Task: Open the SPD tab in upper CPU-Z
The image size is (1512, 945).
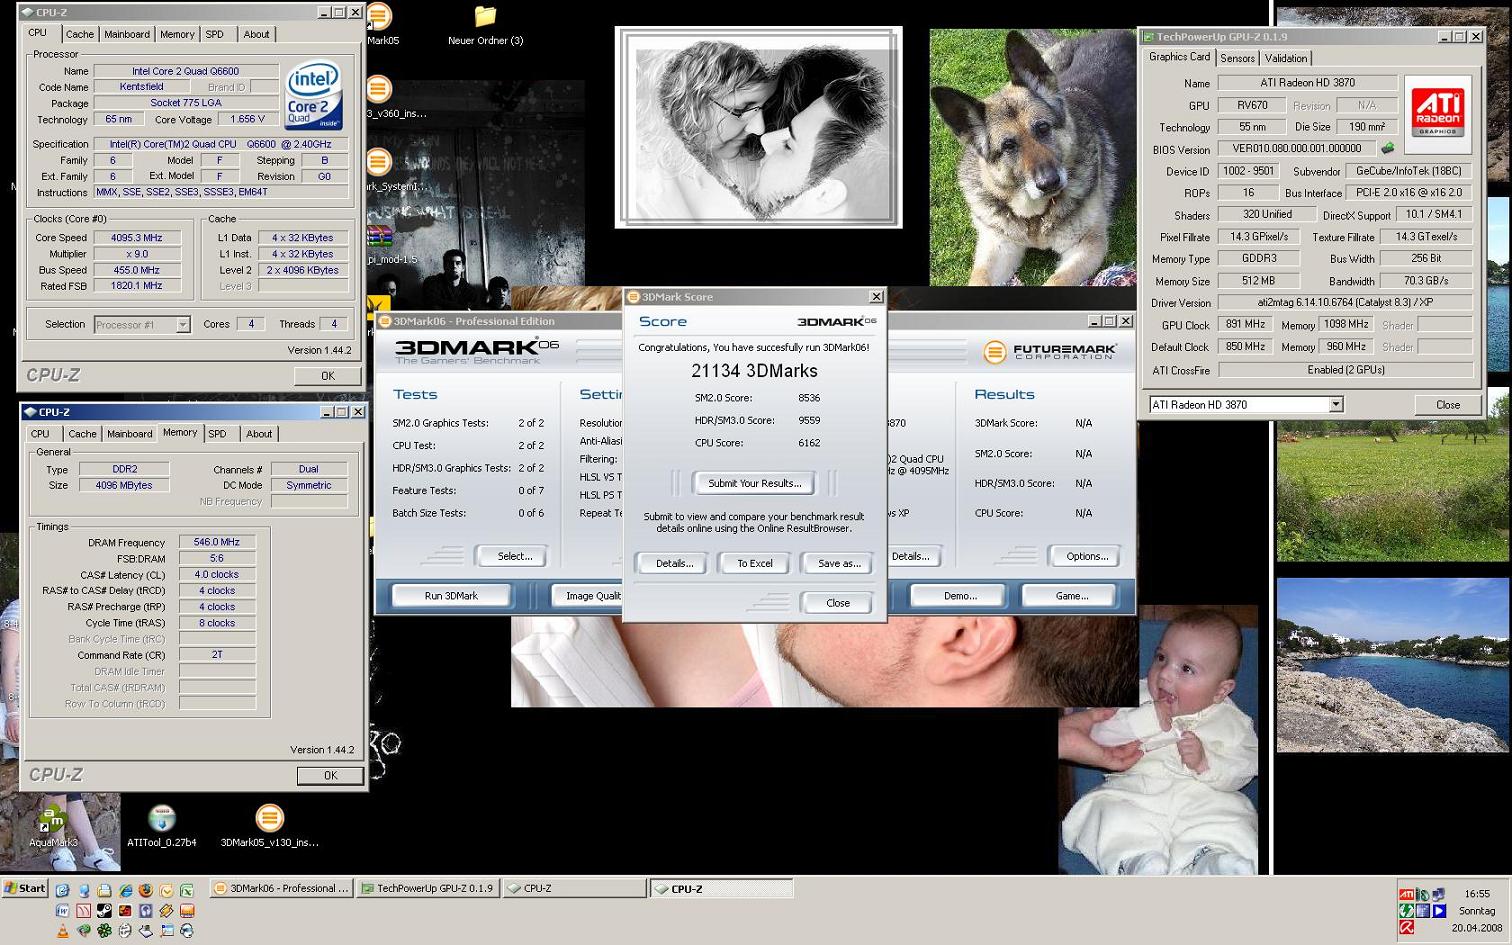Action: pos(215,34)
